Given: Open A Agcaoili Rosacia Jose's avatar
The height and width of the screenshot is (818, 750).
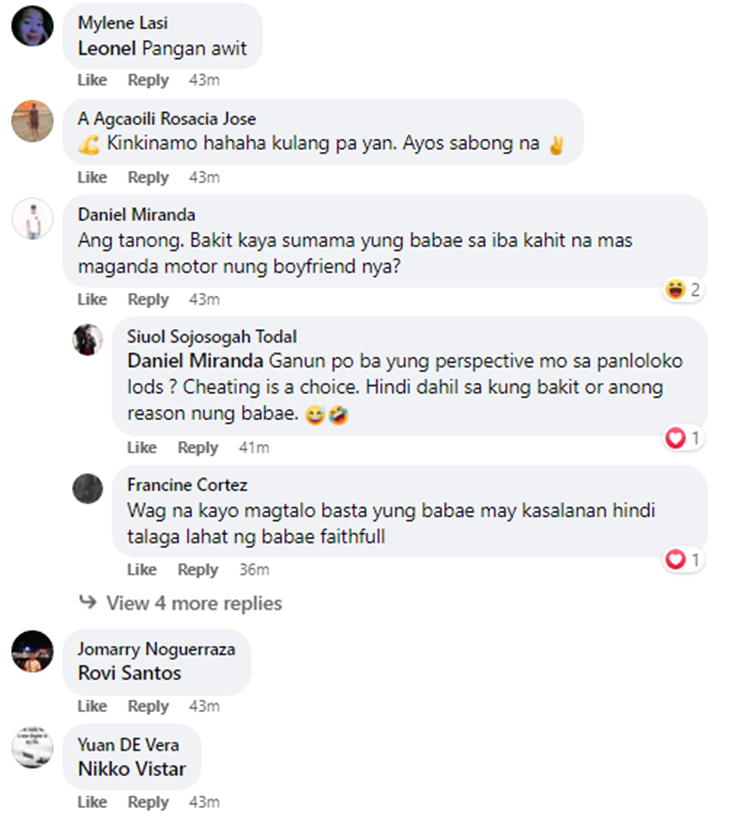Looking at the screenshot, I should tap(32, 121).
